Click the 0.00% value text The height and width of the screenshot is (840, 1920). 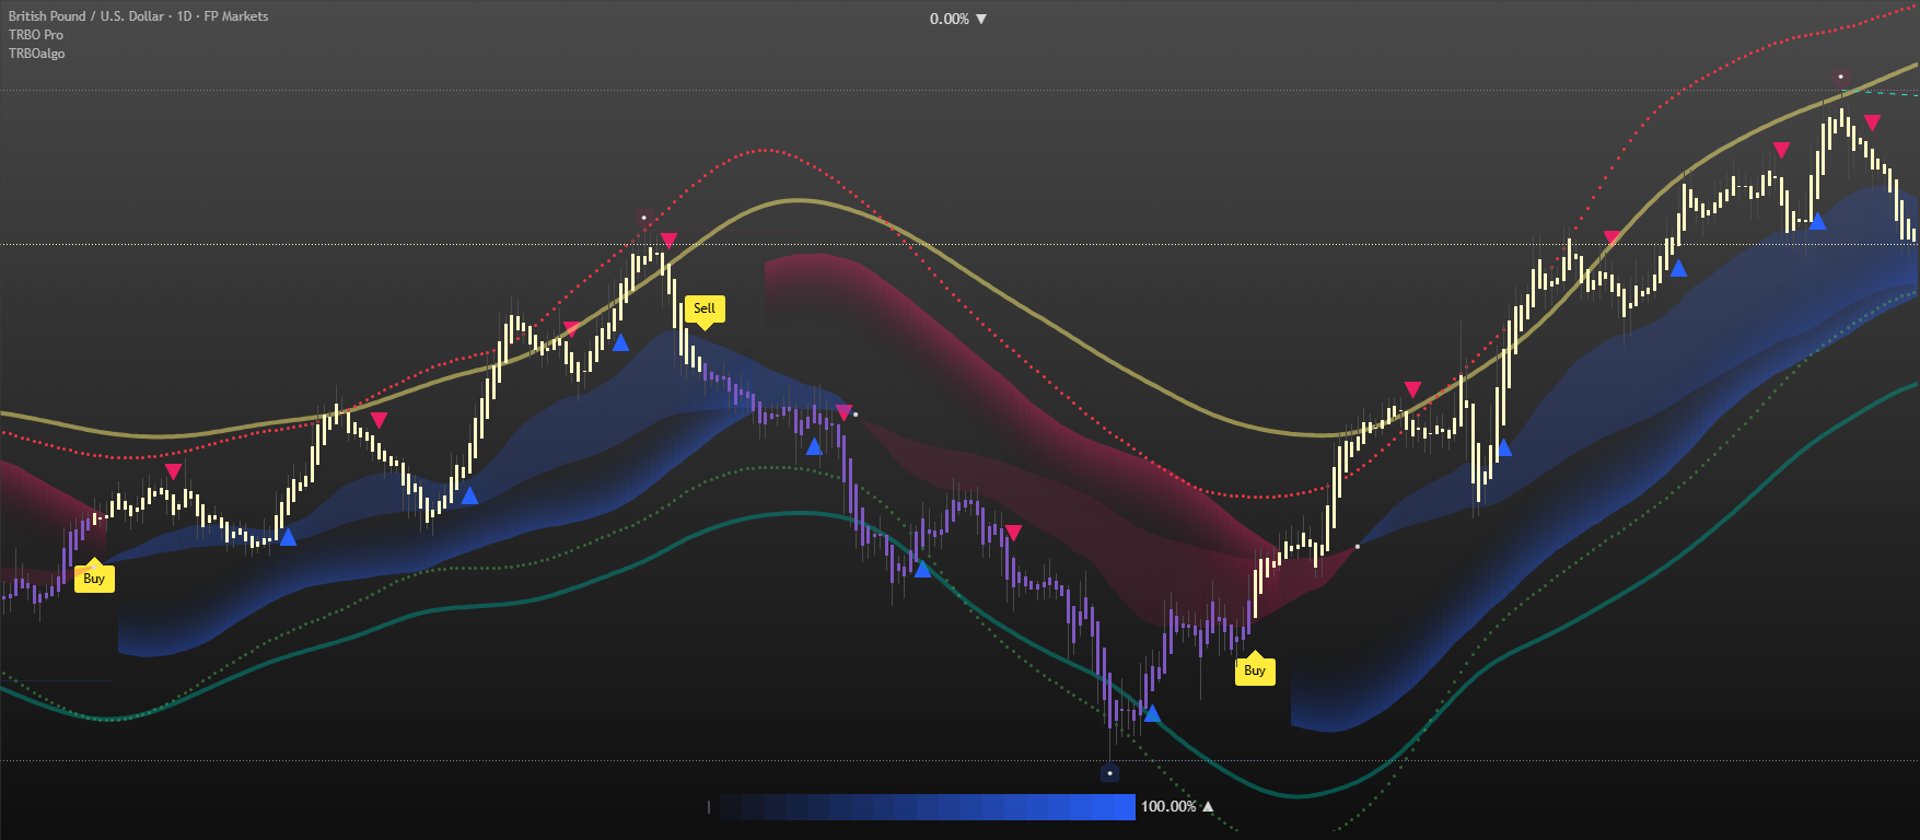(x=949, y=19)
